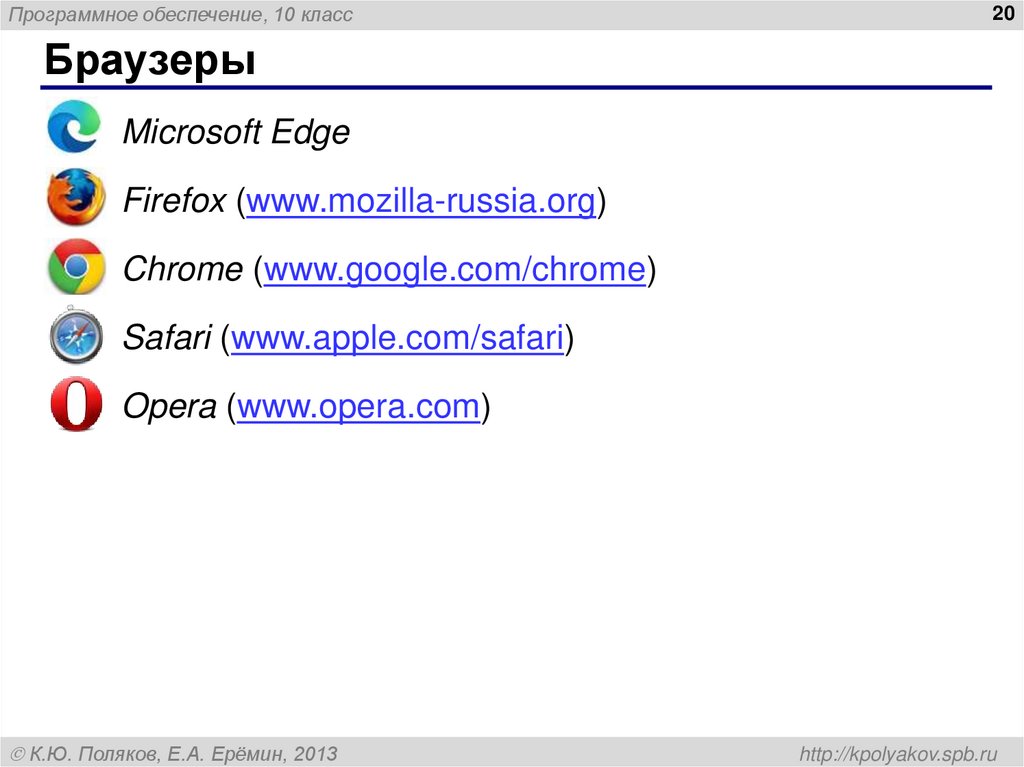Viewport: 1024px width, 767px height.
Task: Click the header "Программное обеспечение, 10 класс"
Action: tap(182, 16)
